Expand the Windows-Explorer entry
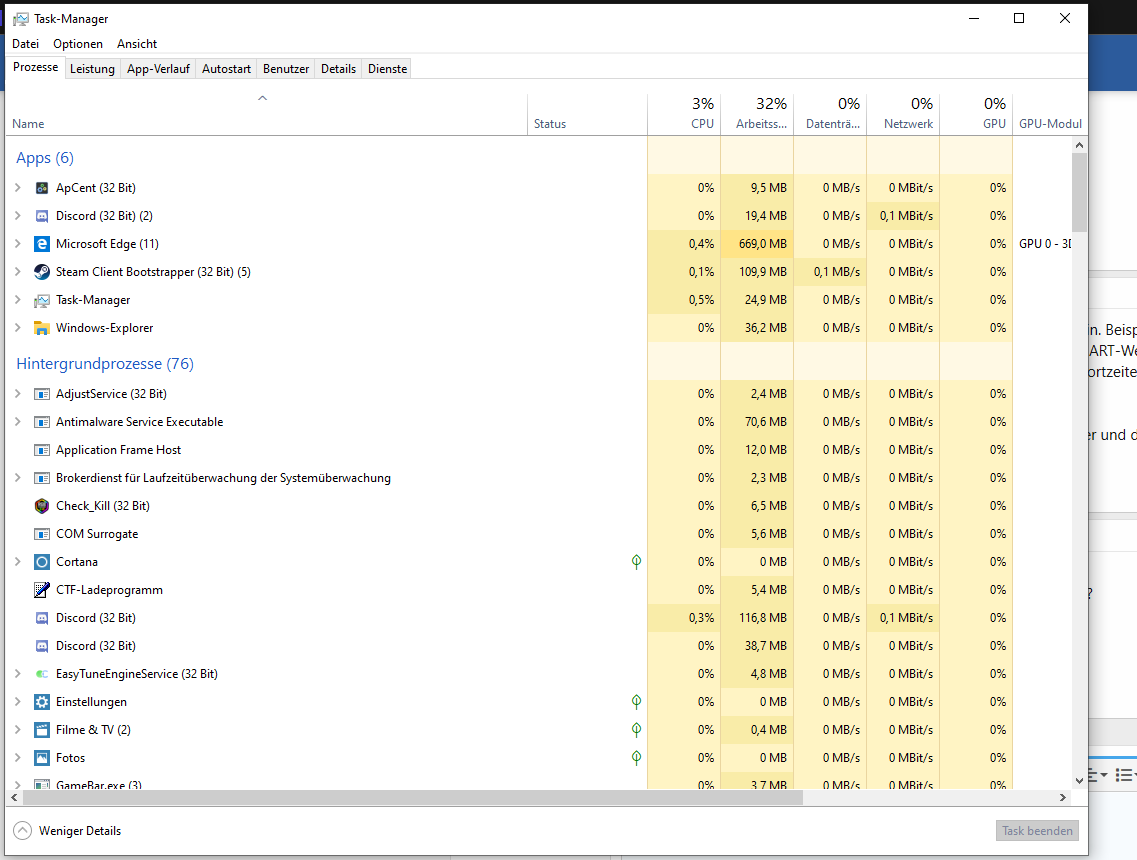Screen dimensions: 1137x860 18,328
